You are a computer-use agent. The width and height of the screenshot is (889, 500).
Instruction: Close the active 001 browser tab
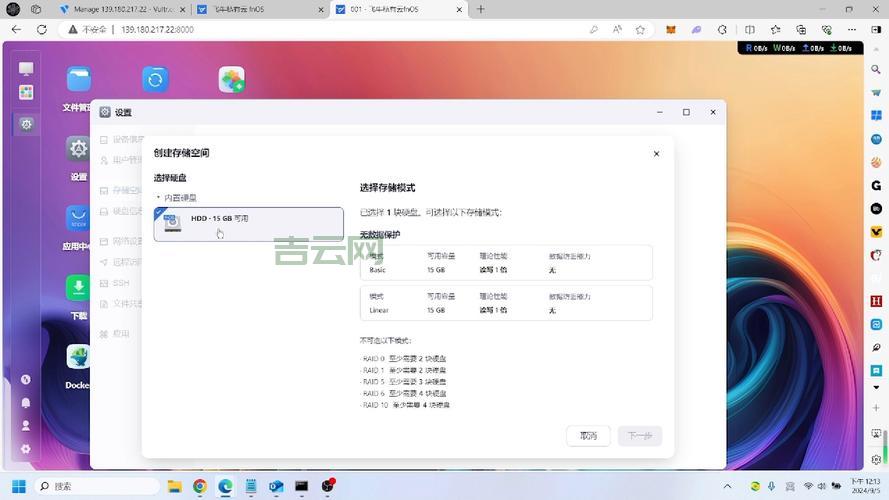click(x=459, y=10)
